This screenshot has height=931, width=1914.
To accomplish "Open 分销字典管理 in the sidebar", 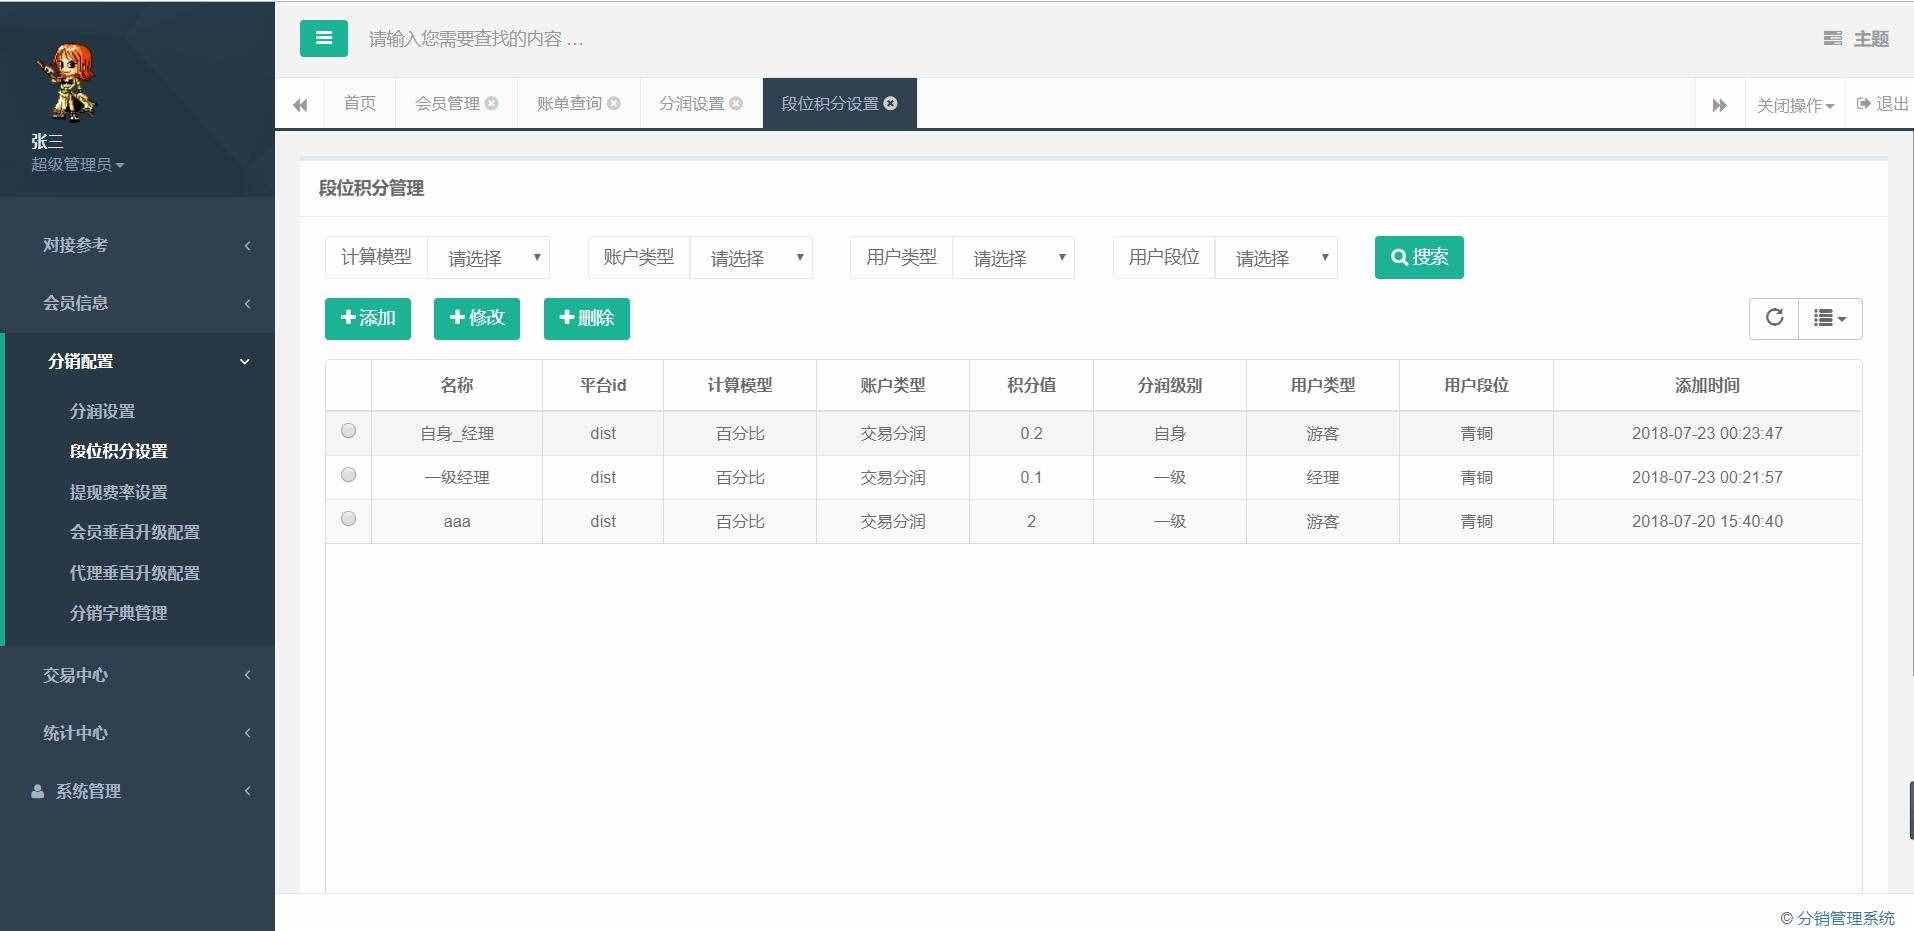I will pos(118,613).
